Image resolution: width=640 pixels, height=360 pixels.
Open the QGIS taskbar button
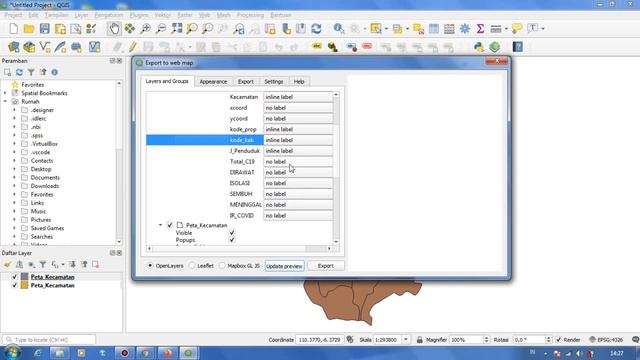(x=188, y=353)
